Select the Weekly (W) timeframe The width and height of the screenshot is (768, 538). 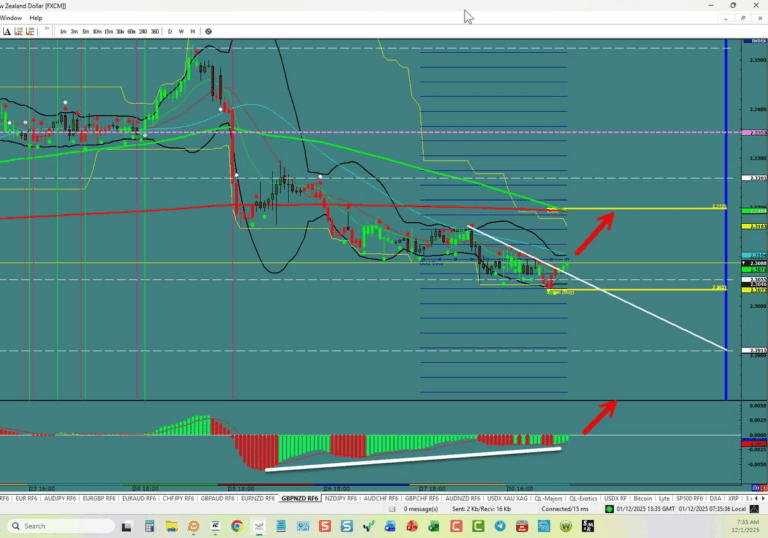tap(181, 31)
